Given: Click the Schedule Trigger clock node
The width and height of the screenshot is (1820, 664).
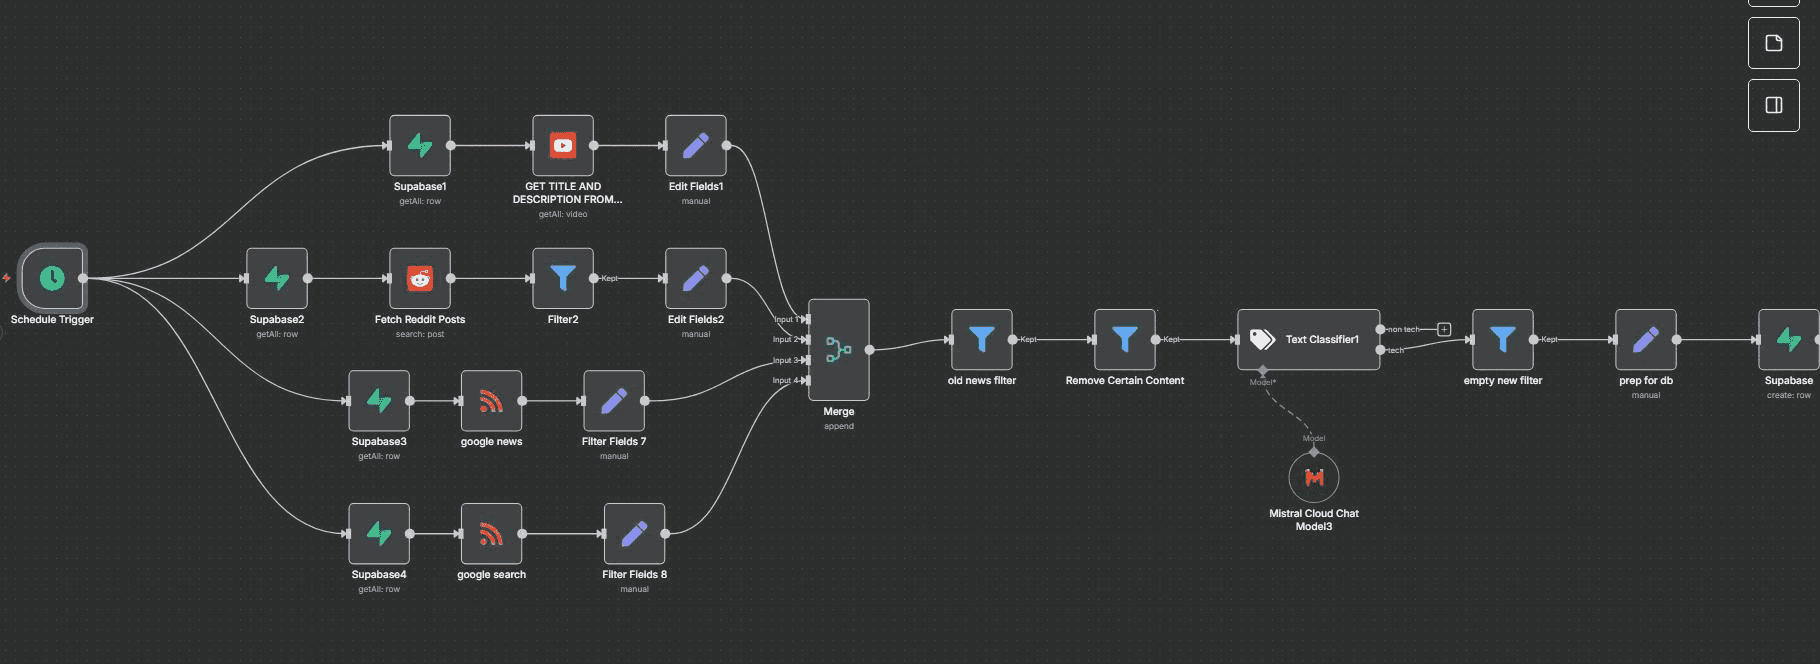Looking at the screenshot, I should click(52, 278).
